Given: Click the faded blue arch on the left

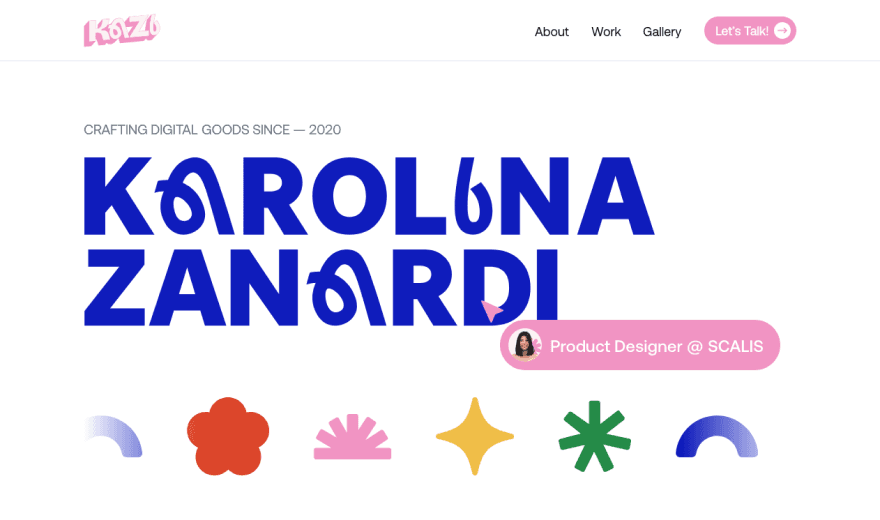Looking at the screenshot, I should (x=113, y=436).
